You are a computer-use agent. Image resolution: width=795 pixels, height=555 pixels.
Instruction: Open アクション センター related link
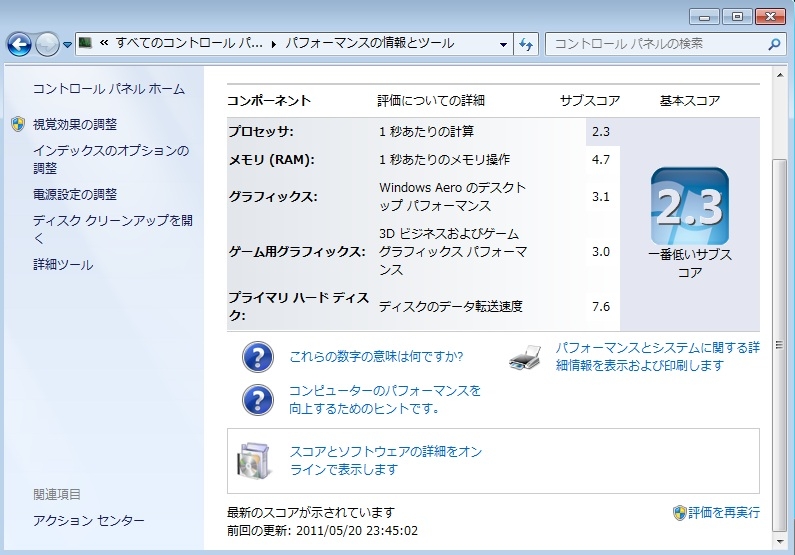click(89, 521)
